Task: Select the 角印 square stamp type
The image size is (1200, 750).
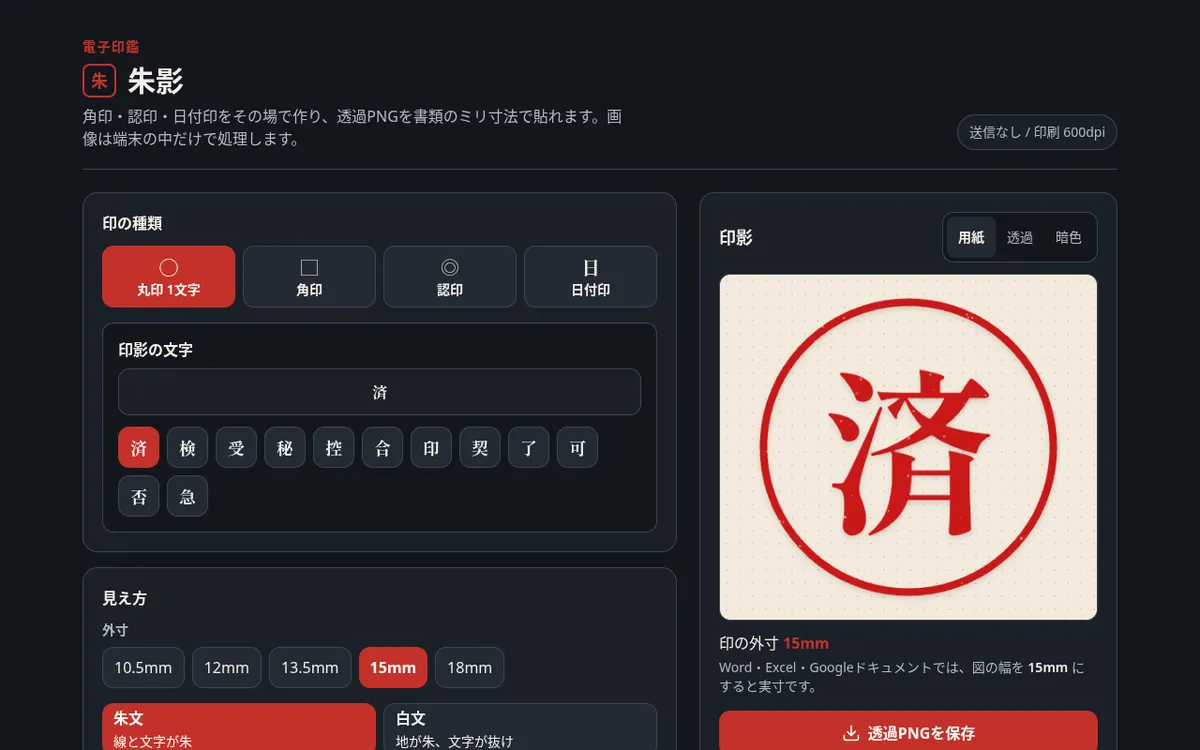Action: (309, 277)
